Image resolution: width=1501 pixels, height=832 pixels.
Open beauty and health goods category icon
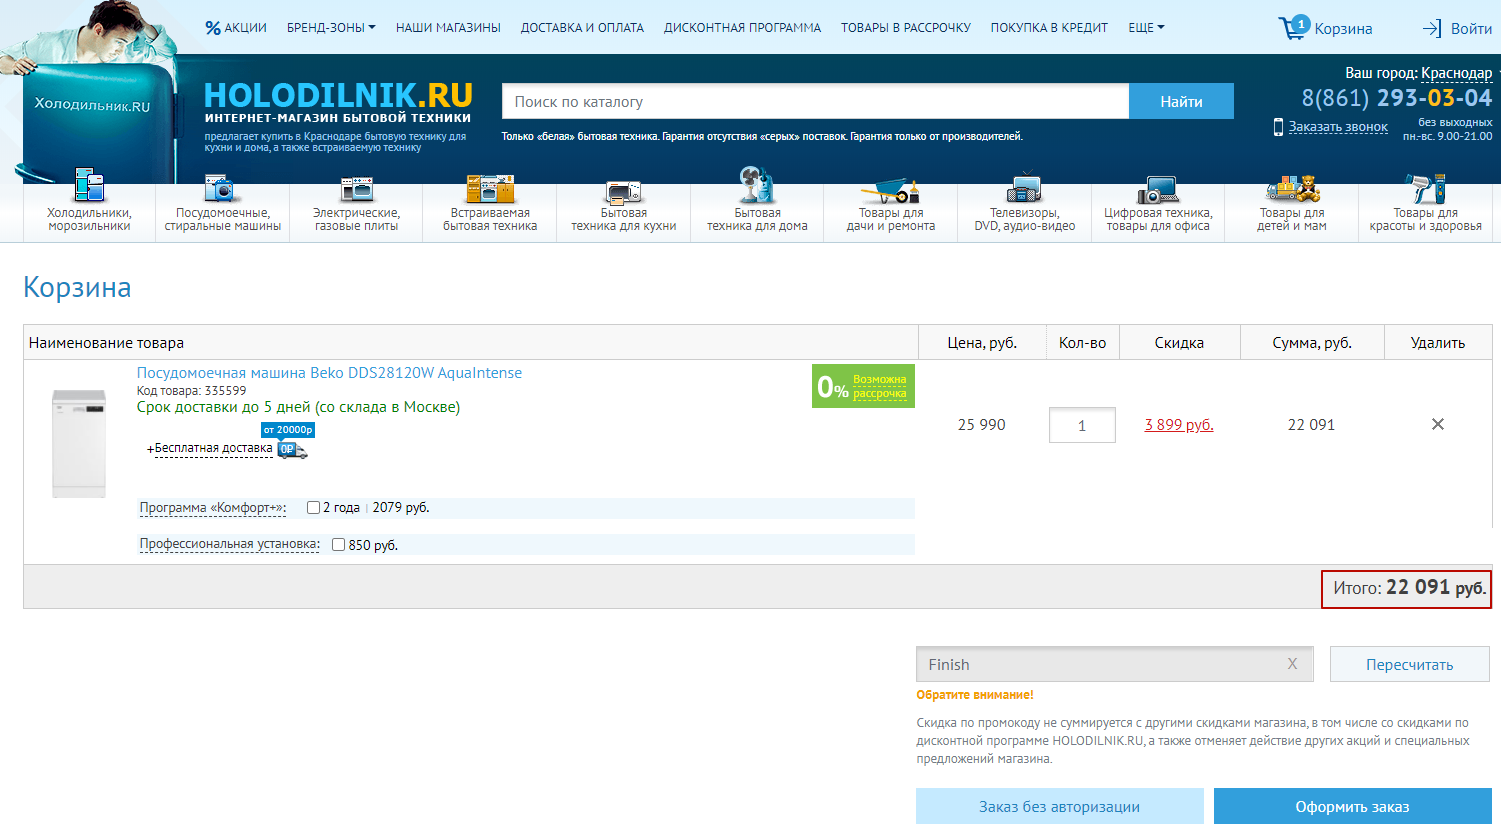tap(1426, 188)
